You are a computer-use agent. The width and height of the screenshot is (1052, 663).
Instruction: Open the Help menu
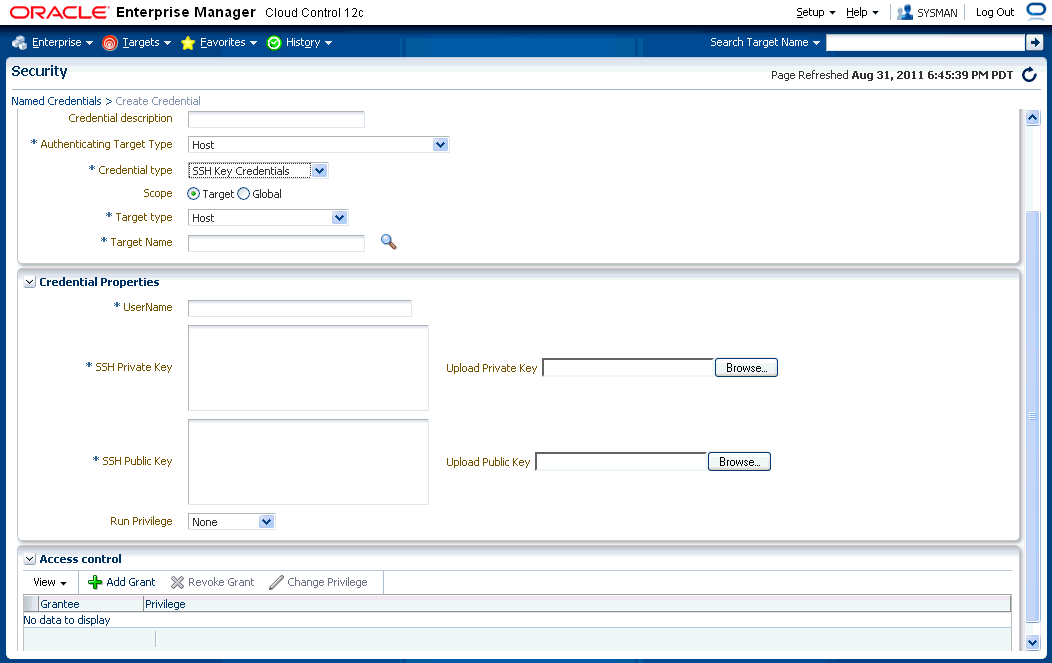click(x=862, y=12)
